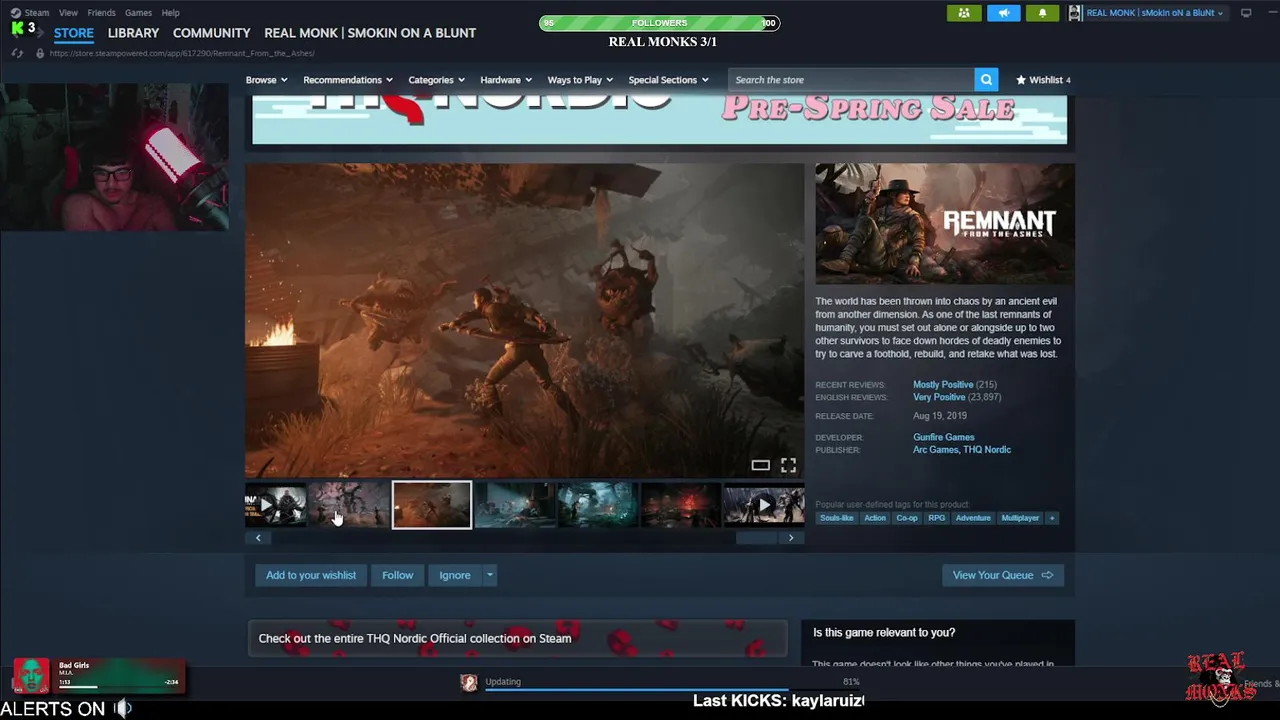Select the highlighted third screenshot thumbnail

coord(432,505)
